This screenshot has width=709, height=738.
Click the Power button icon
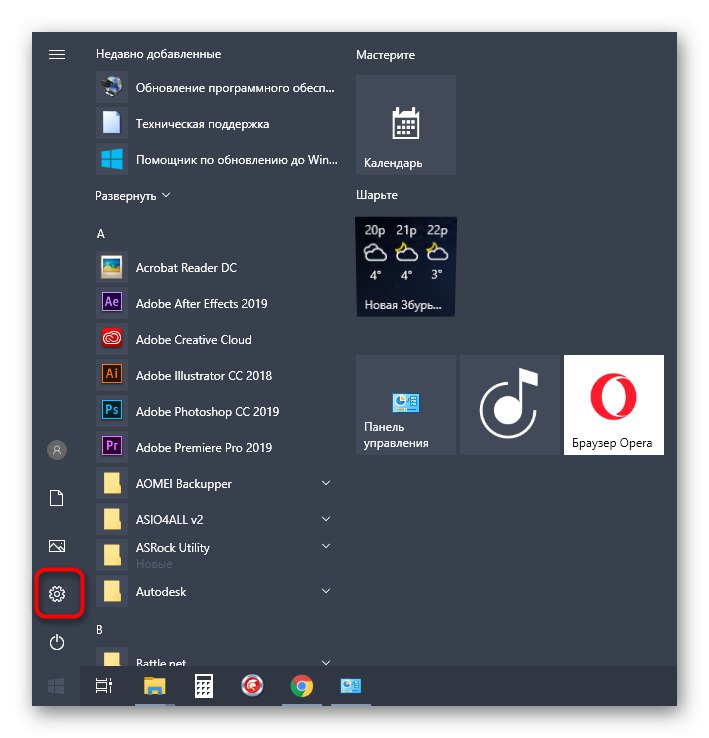point(57,642)
